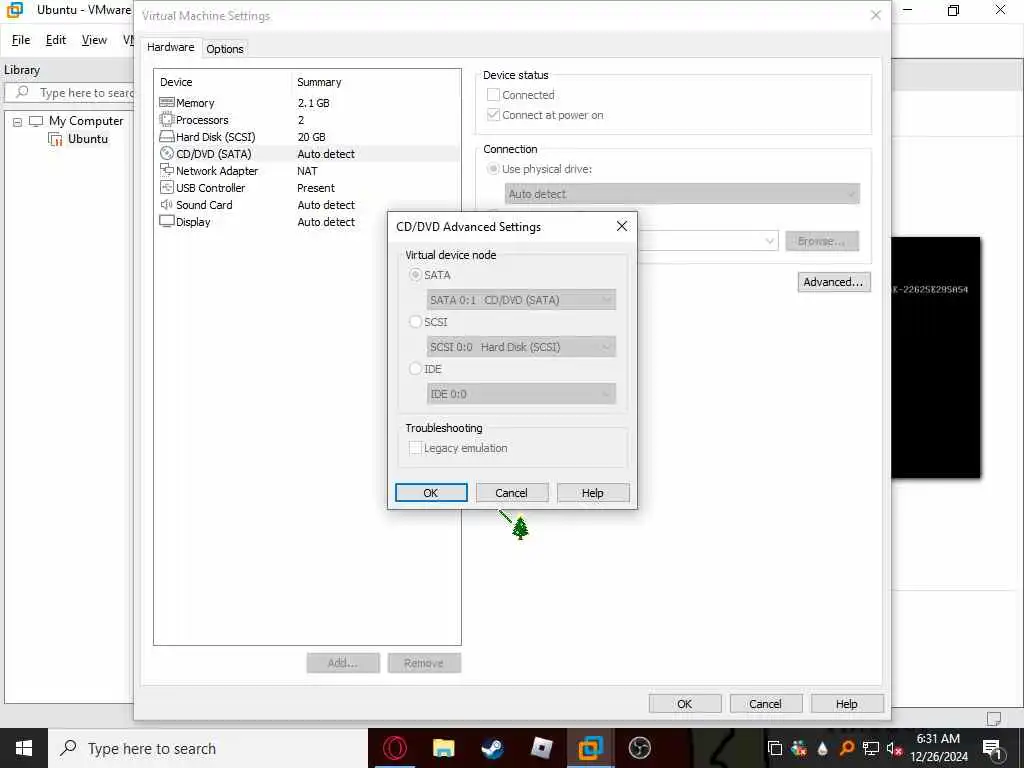Select the Sound Card speaker icon
The image size is (1024, 768).
click(167, 204)
